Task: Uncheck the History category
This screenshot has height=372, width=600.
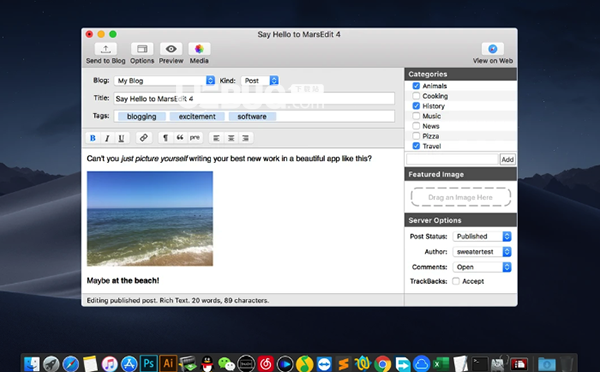Action: click(x=416, y=106)
